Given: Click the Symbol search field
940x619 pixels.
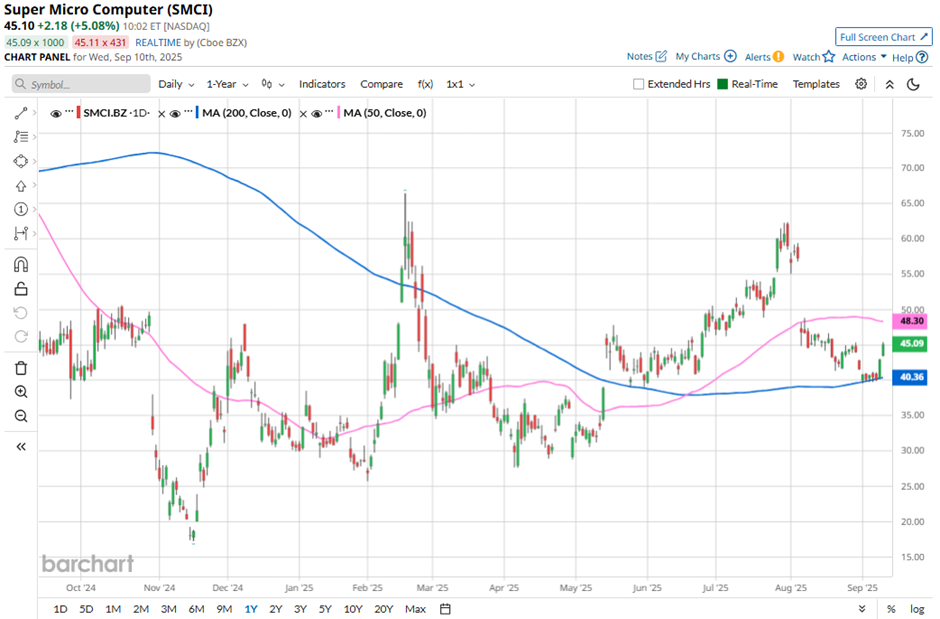Looking at the screenshot, I should pos(81,84).
